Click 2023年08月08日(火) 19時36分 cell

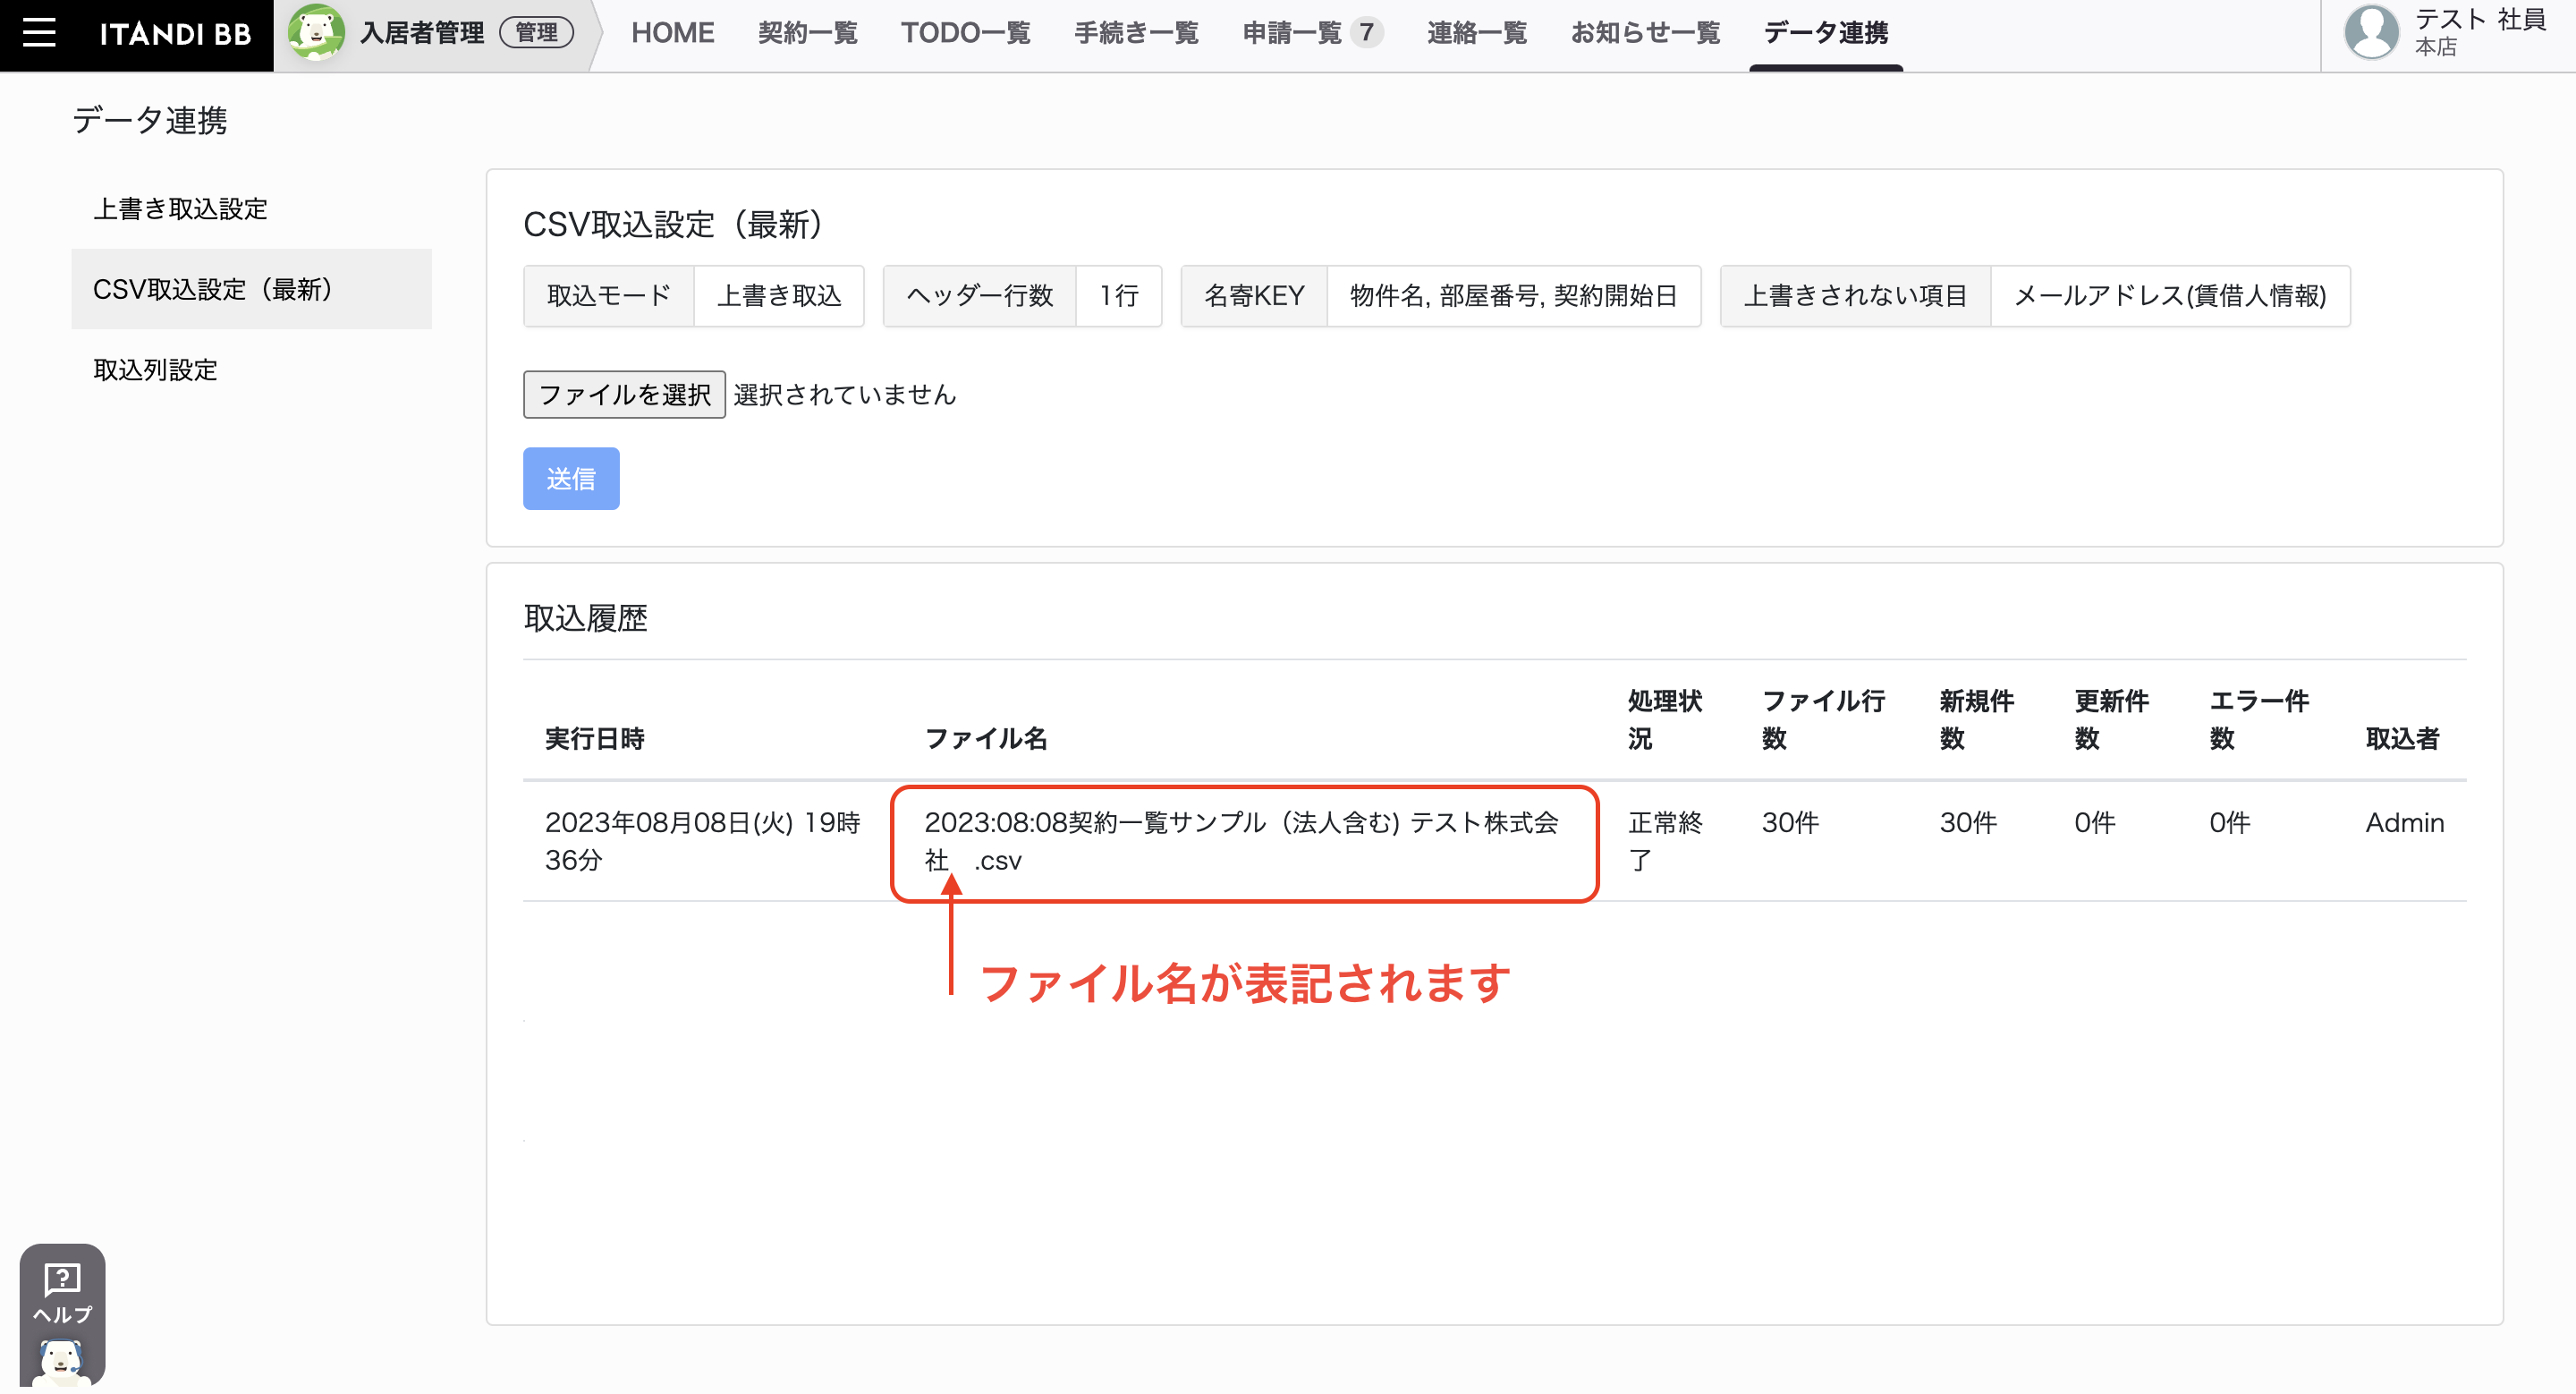coord(703,841)
